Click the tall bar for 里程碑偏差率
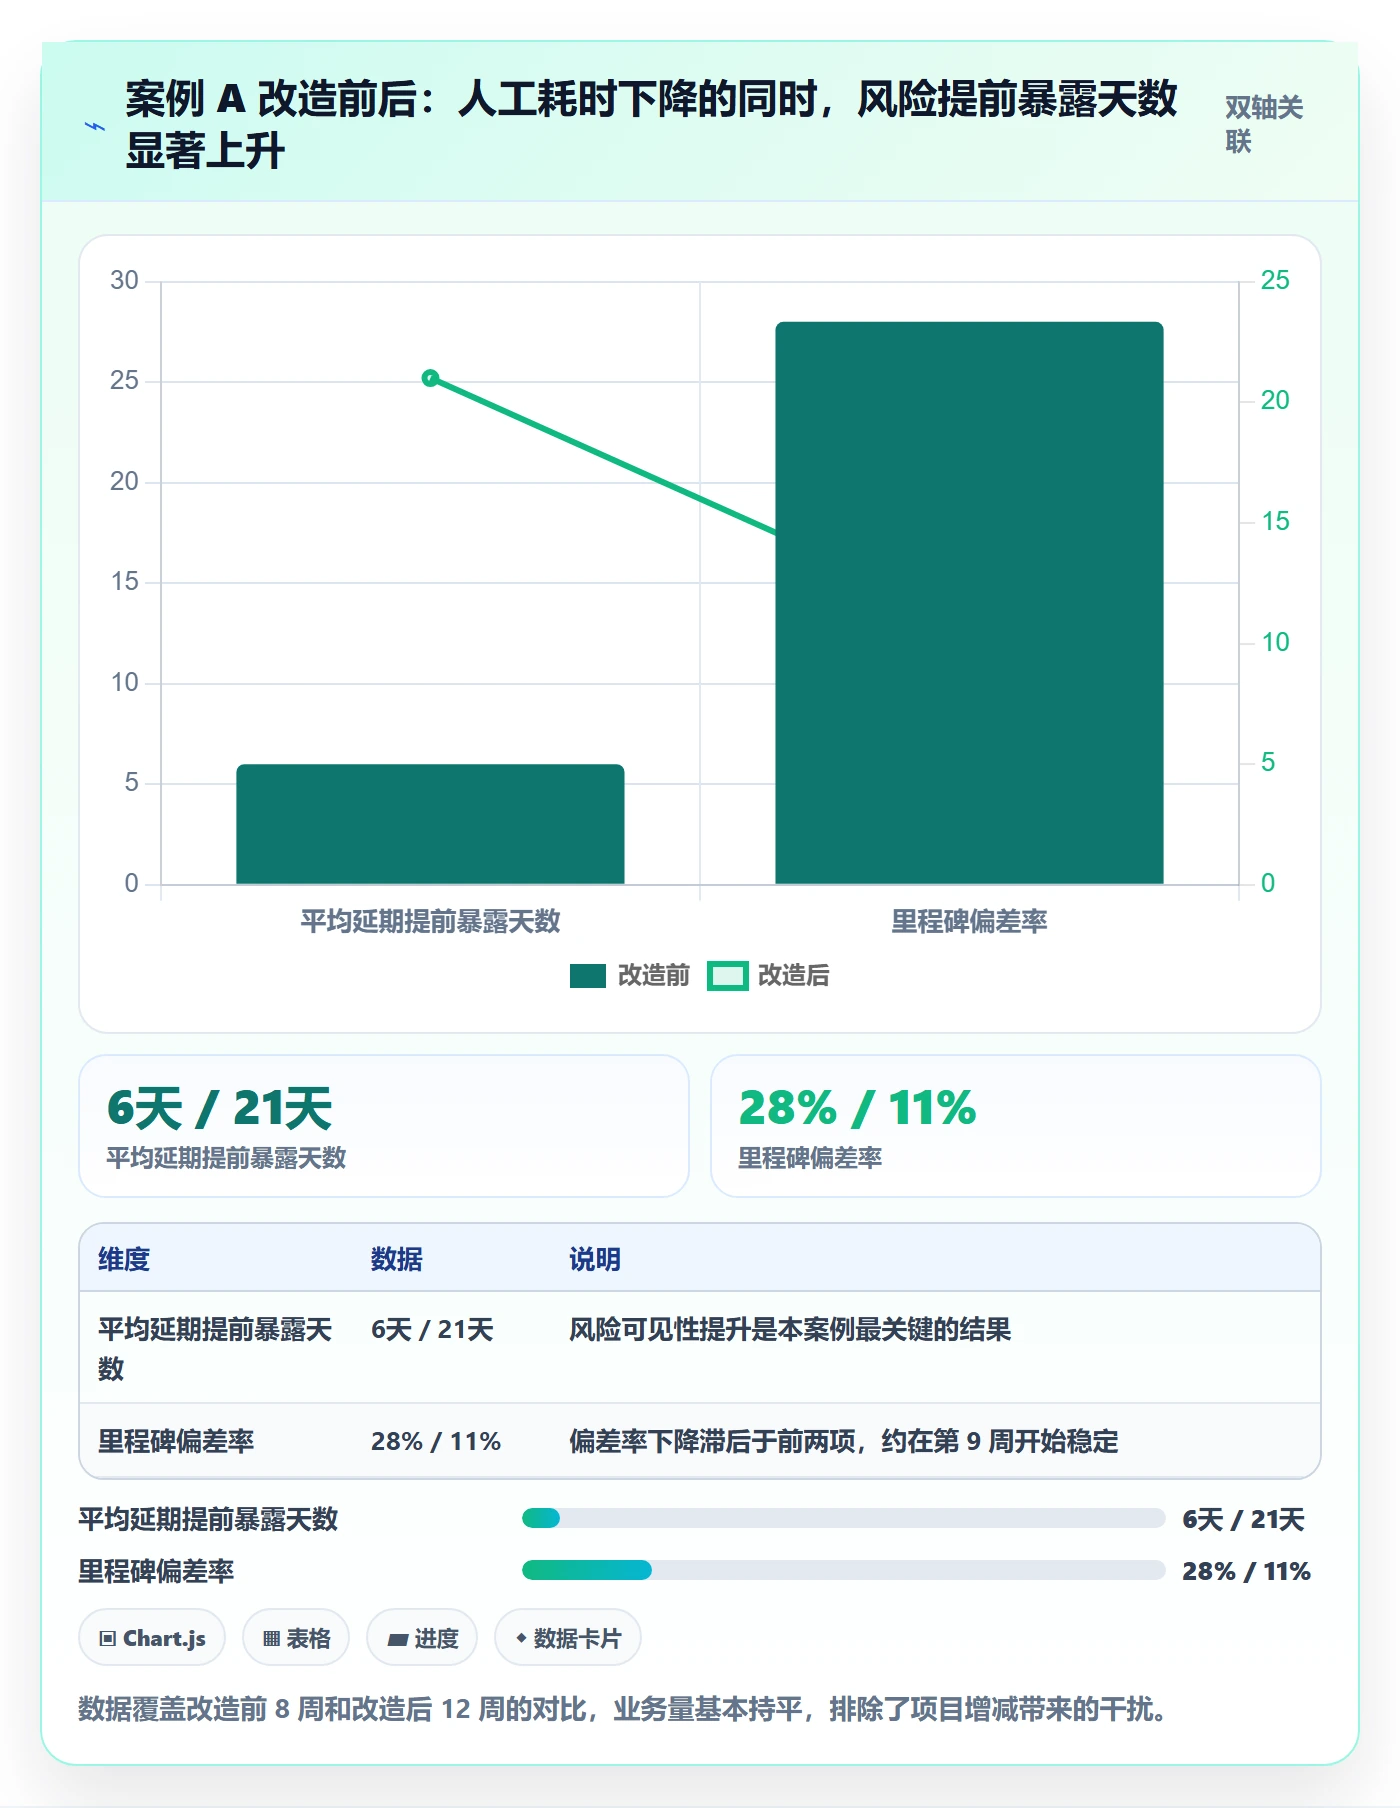 pos(969,603)
